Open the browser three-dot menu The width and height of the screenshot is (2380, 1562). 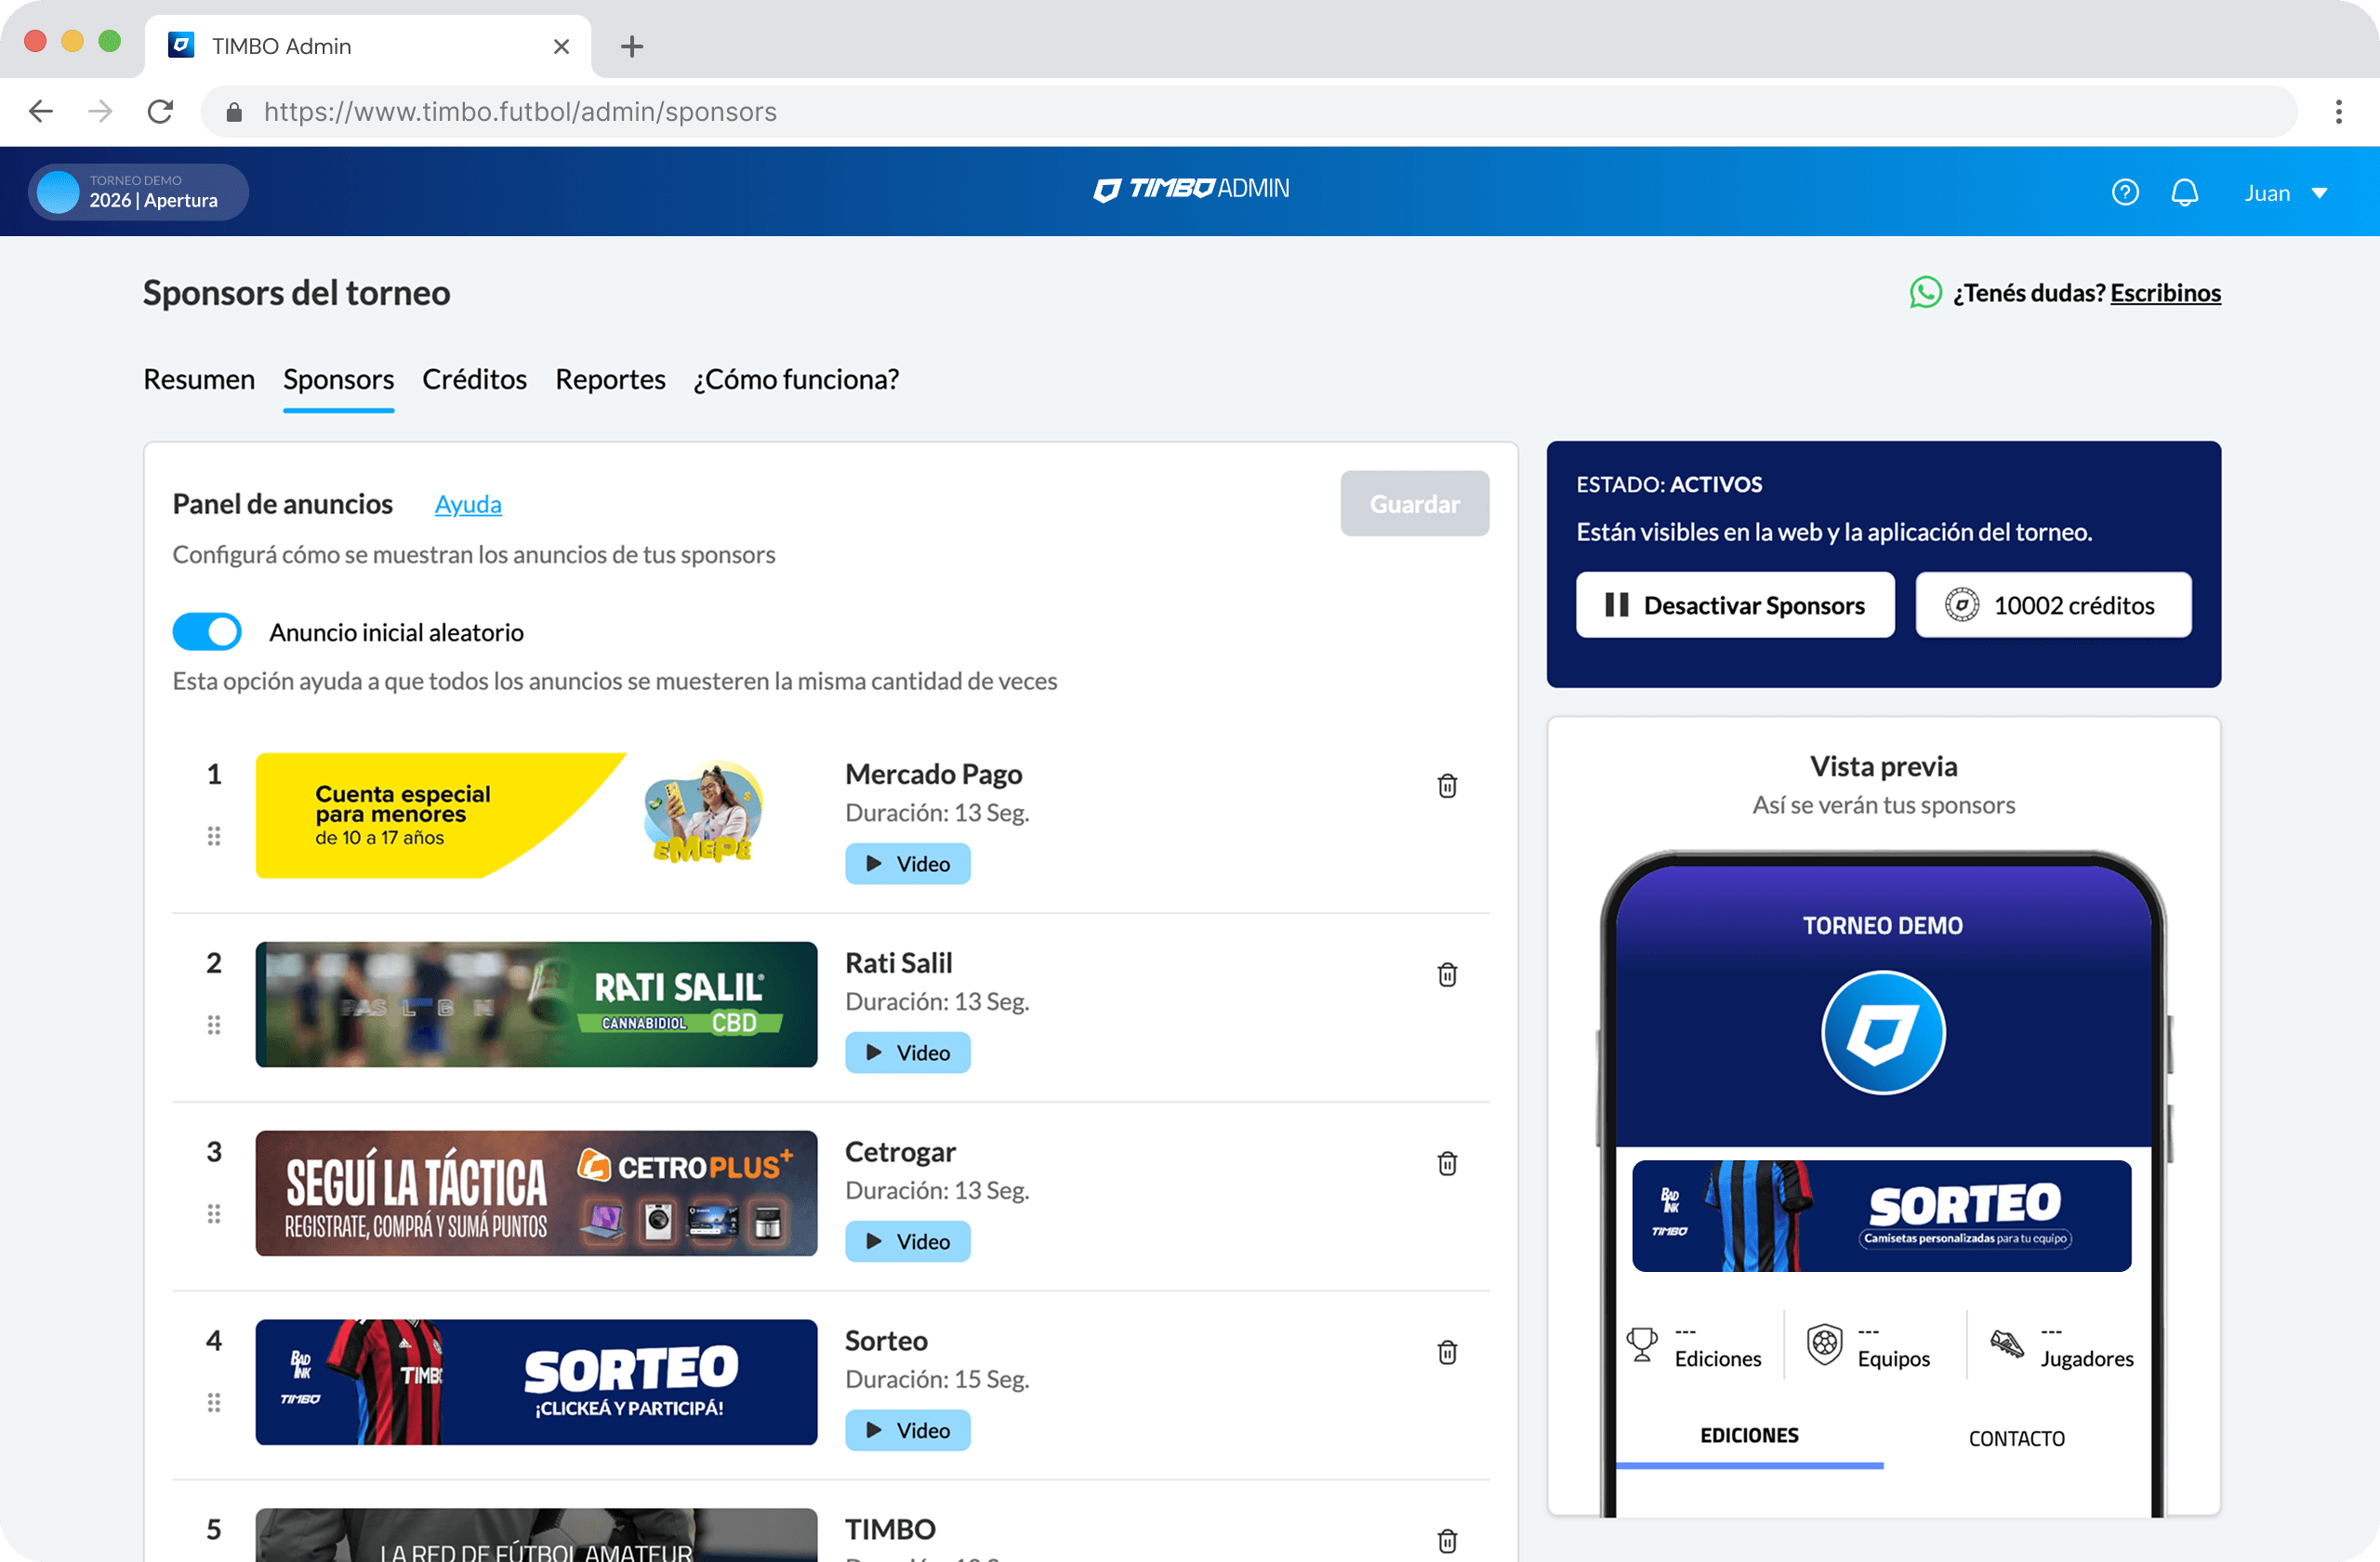tap(2339, 111)
